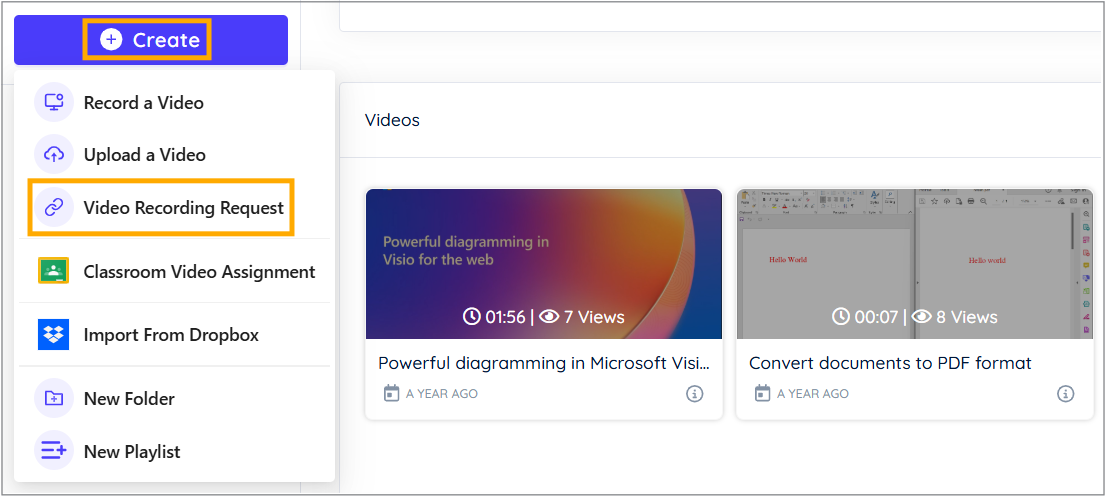Choose Import From Dropbox

(174, 335)
